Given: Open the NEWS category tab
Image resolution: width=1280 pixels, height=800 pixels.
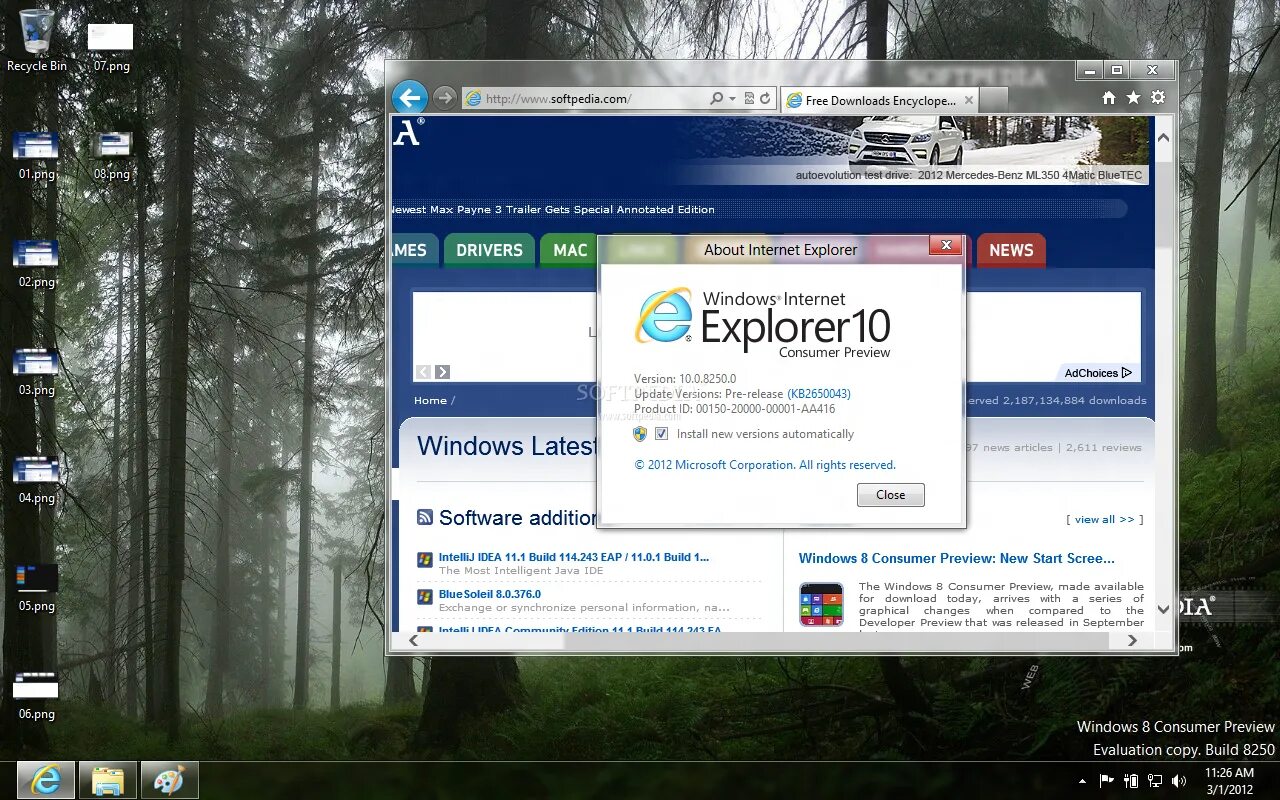Looking at the screenshot, I should click(1011, 250).
